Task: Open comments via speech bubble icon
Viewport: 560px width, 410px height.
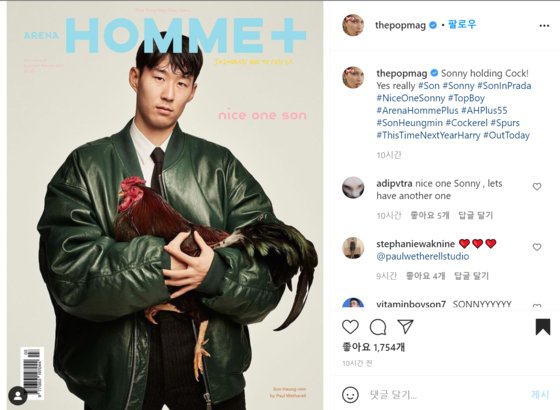Action: pyautogui.click(x=378, y=326)
